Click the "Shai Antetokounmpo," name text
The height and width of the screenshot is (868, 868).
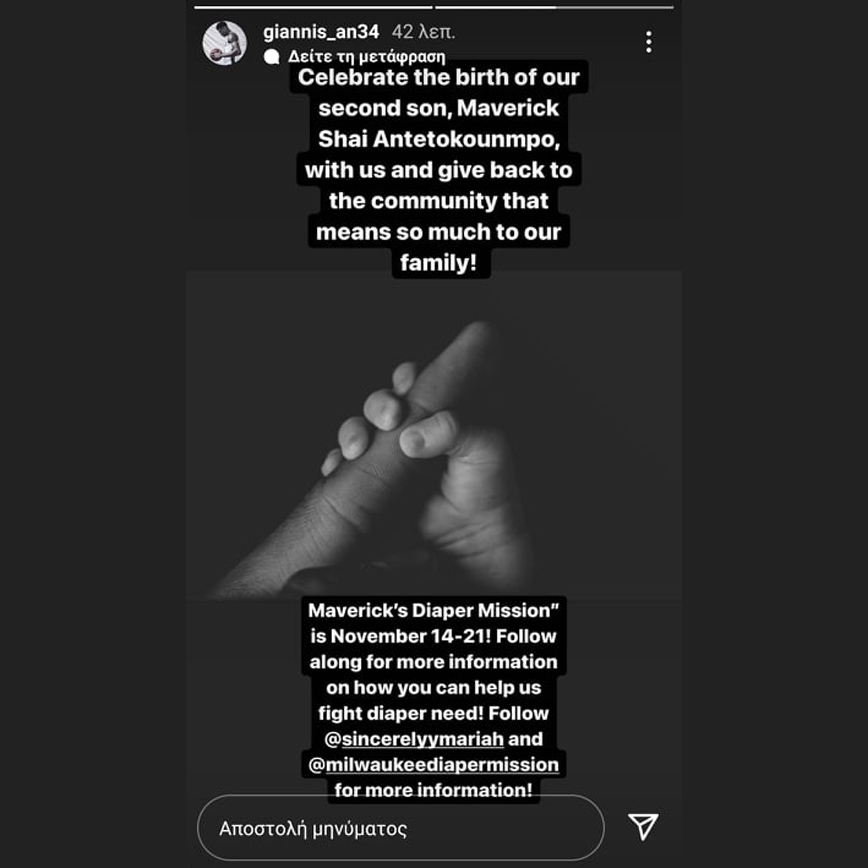[x=439, y=139]
